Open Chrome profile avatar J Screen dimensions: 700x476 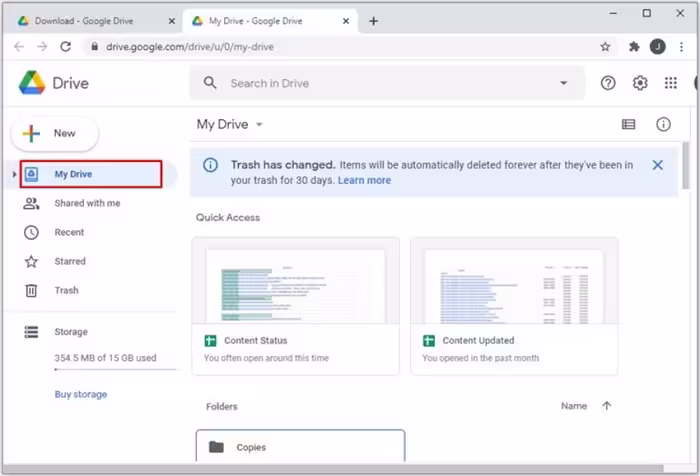tap(658, 46)
